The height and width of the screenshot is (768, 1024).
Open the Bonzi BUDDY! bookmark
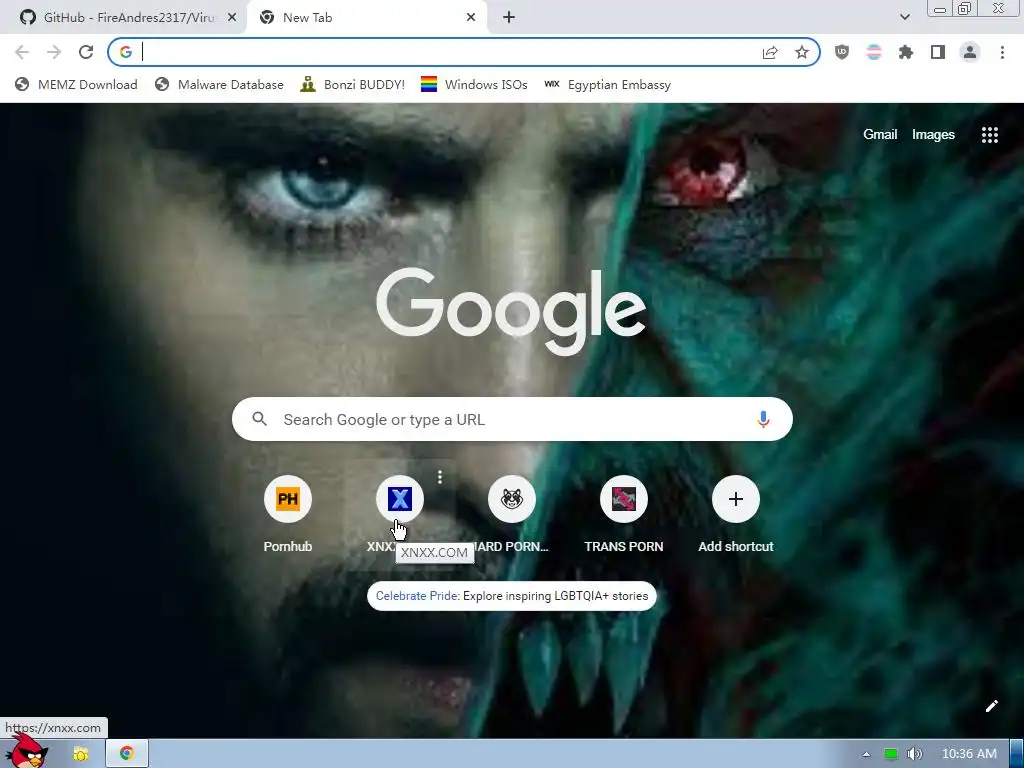353,85
